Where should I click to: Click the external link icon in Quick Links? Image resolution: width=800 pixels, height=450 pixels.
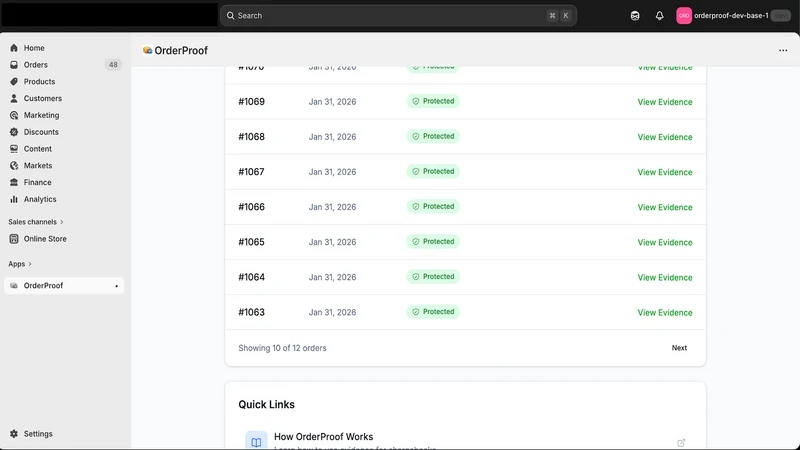[x=681, y=443]
